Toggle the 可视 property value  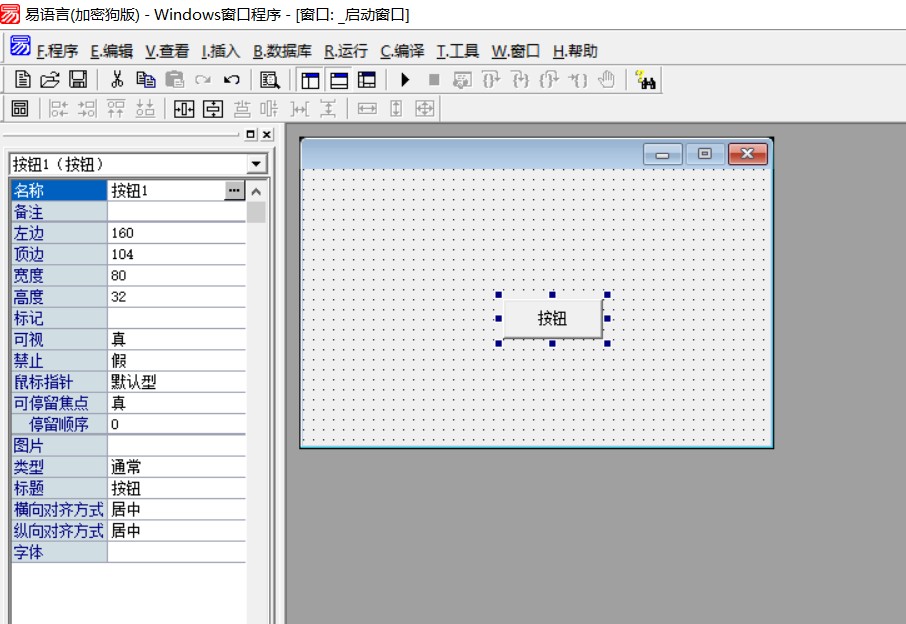pos(175,339)
